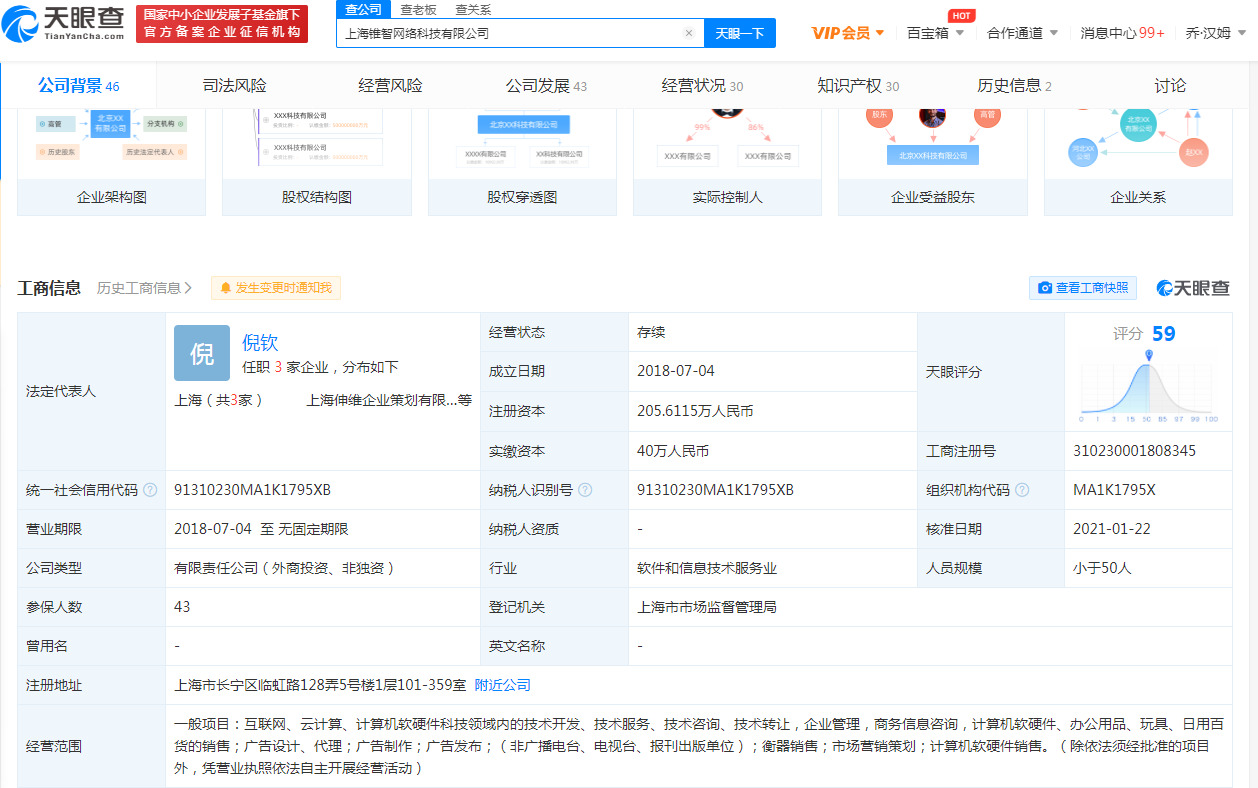Click 上海市市场监督管理局 registration authority
This screenshot has width=1258, height=788.
707,607
